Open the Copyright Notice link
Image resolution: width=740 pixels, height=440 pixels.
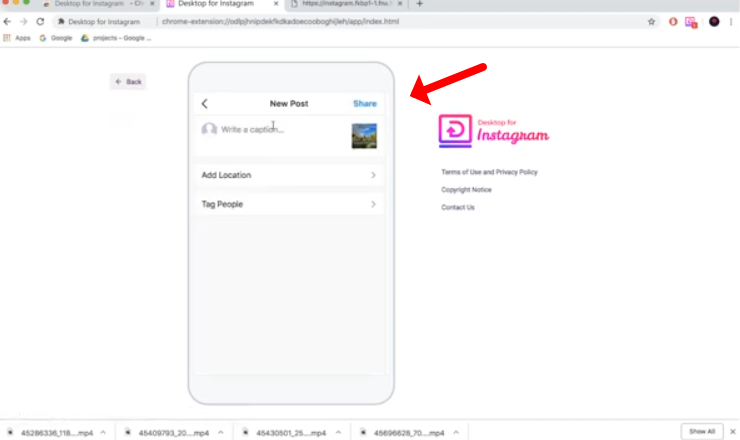coord(466,190)
